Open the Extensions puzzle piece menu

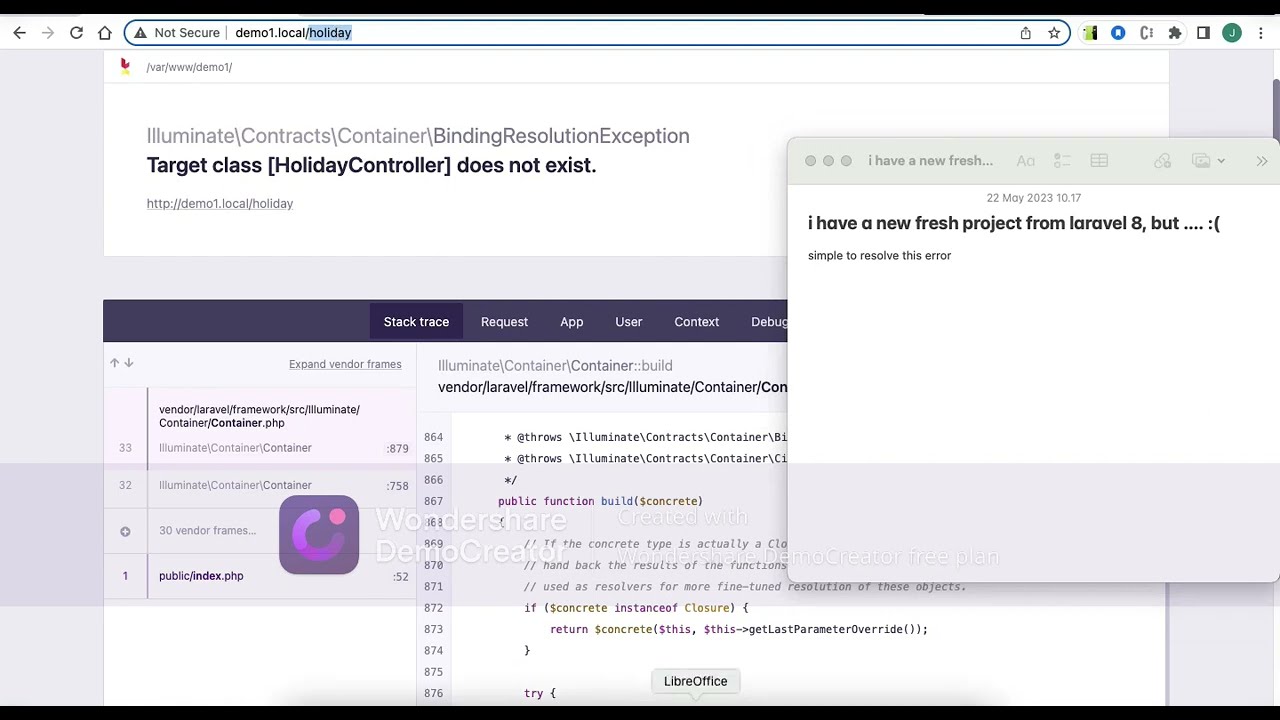point(1175,33)
